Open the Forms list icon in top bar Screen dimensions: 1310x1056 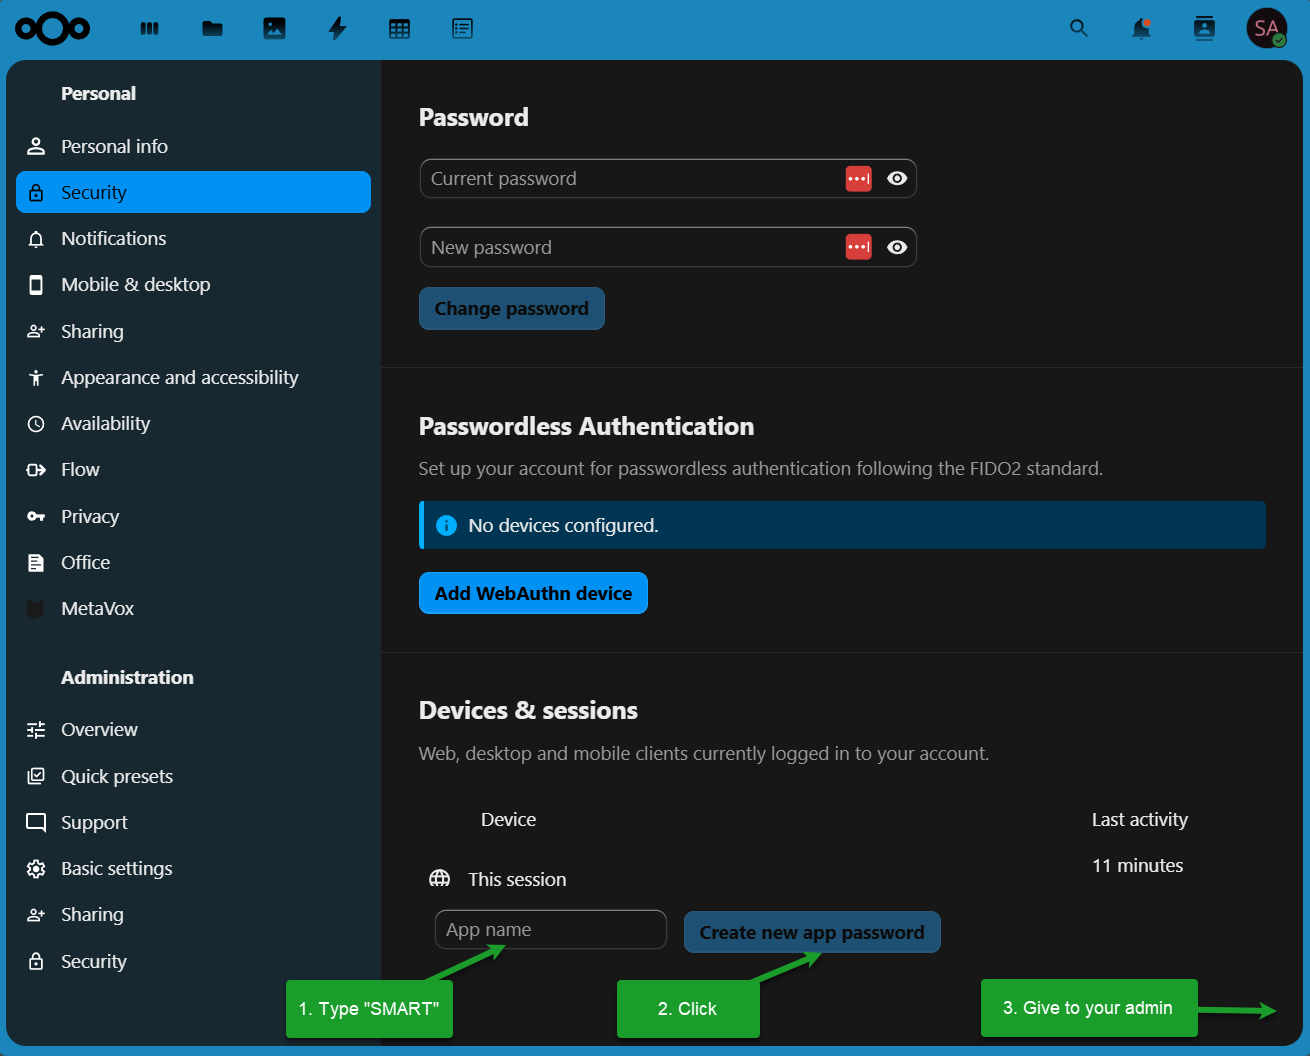[462, 29]
